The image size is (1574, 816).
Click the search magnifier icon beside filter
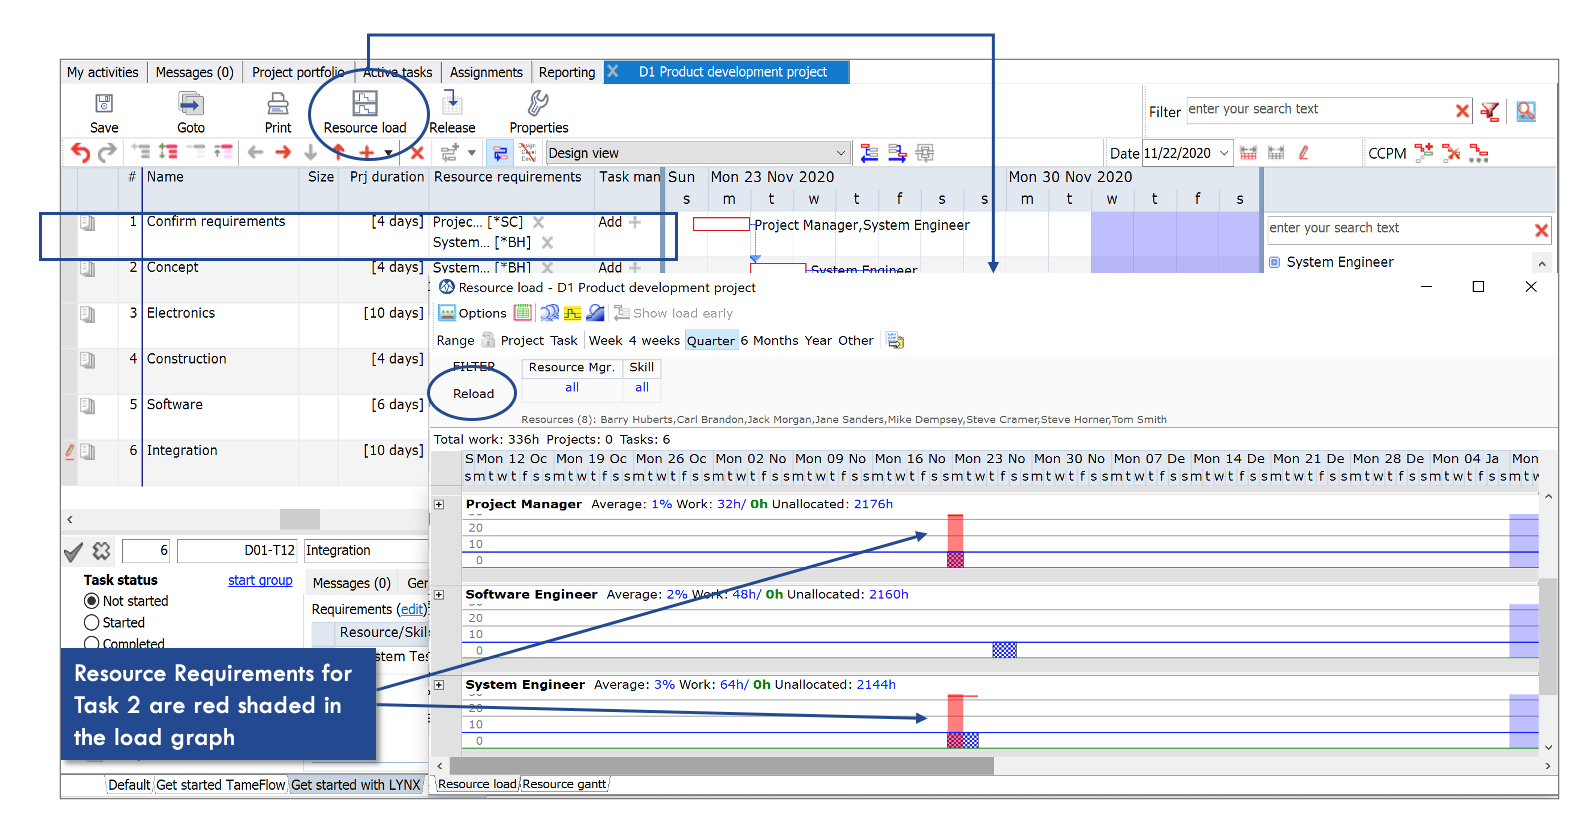tap(1526, 111)
